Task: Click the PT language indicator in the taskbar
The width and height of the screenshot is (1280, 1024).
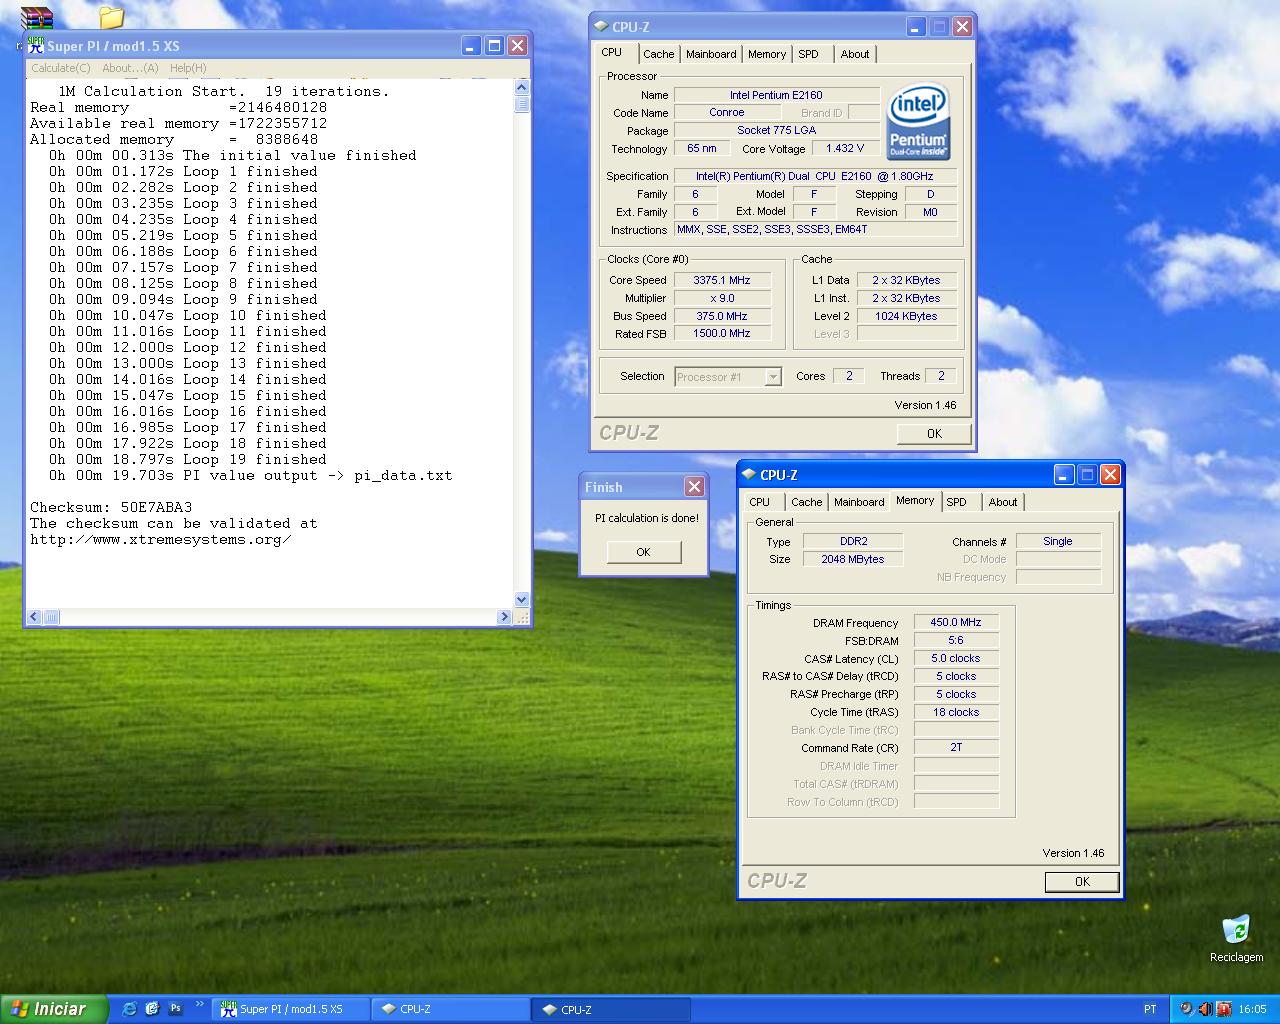Action: coord(1150,1009)
